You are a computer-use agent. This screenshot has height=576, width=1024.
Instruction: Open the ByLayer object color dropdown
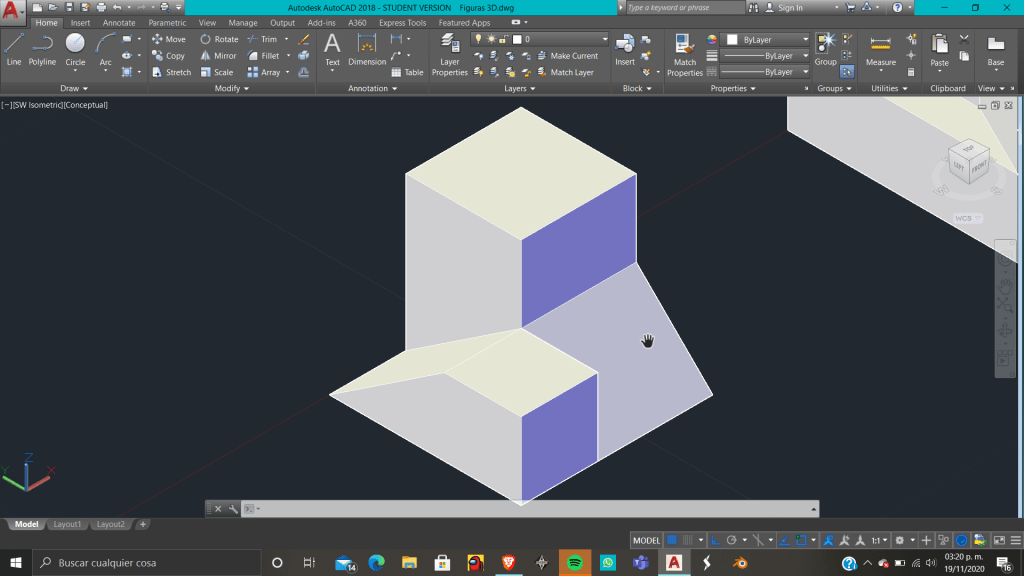click(x=766, y=39)
